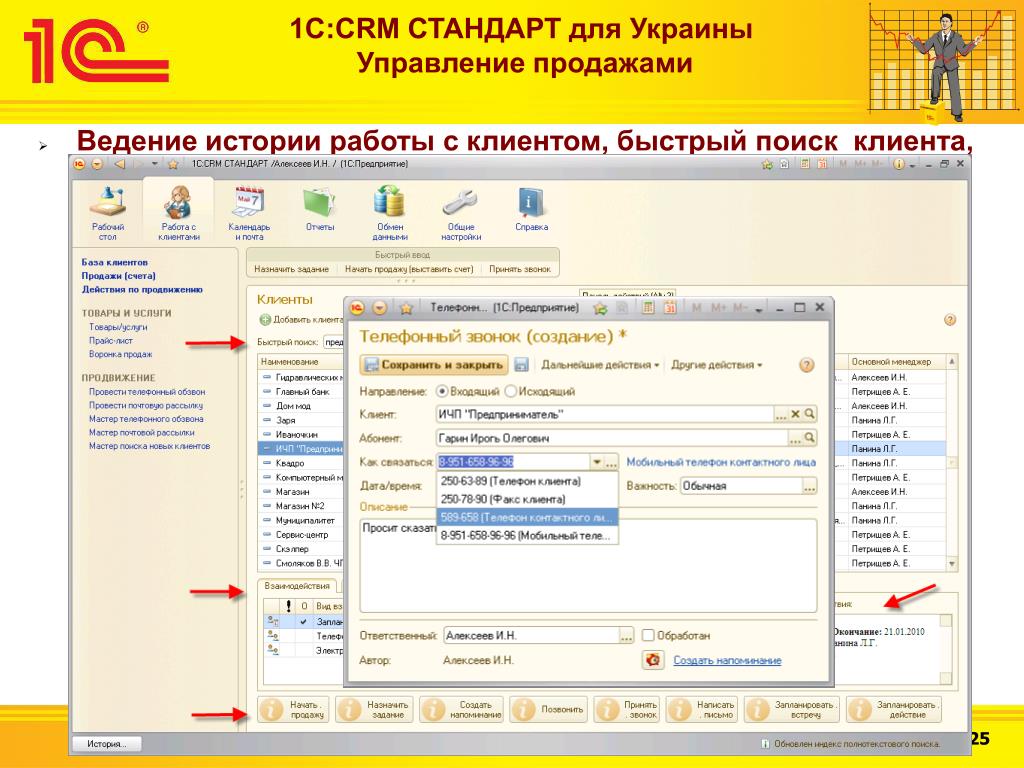Screen dimensions: 1024x768
Task: Open the Другие действия dropdown
Action: [x=716, y=365]
